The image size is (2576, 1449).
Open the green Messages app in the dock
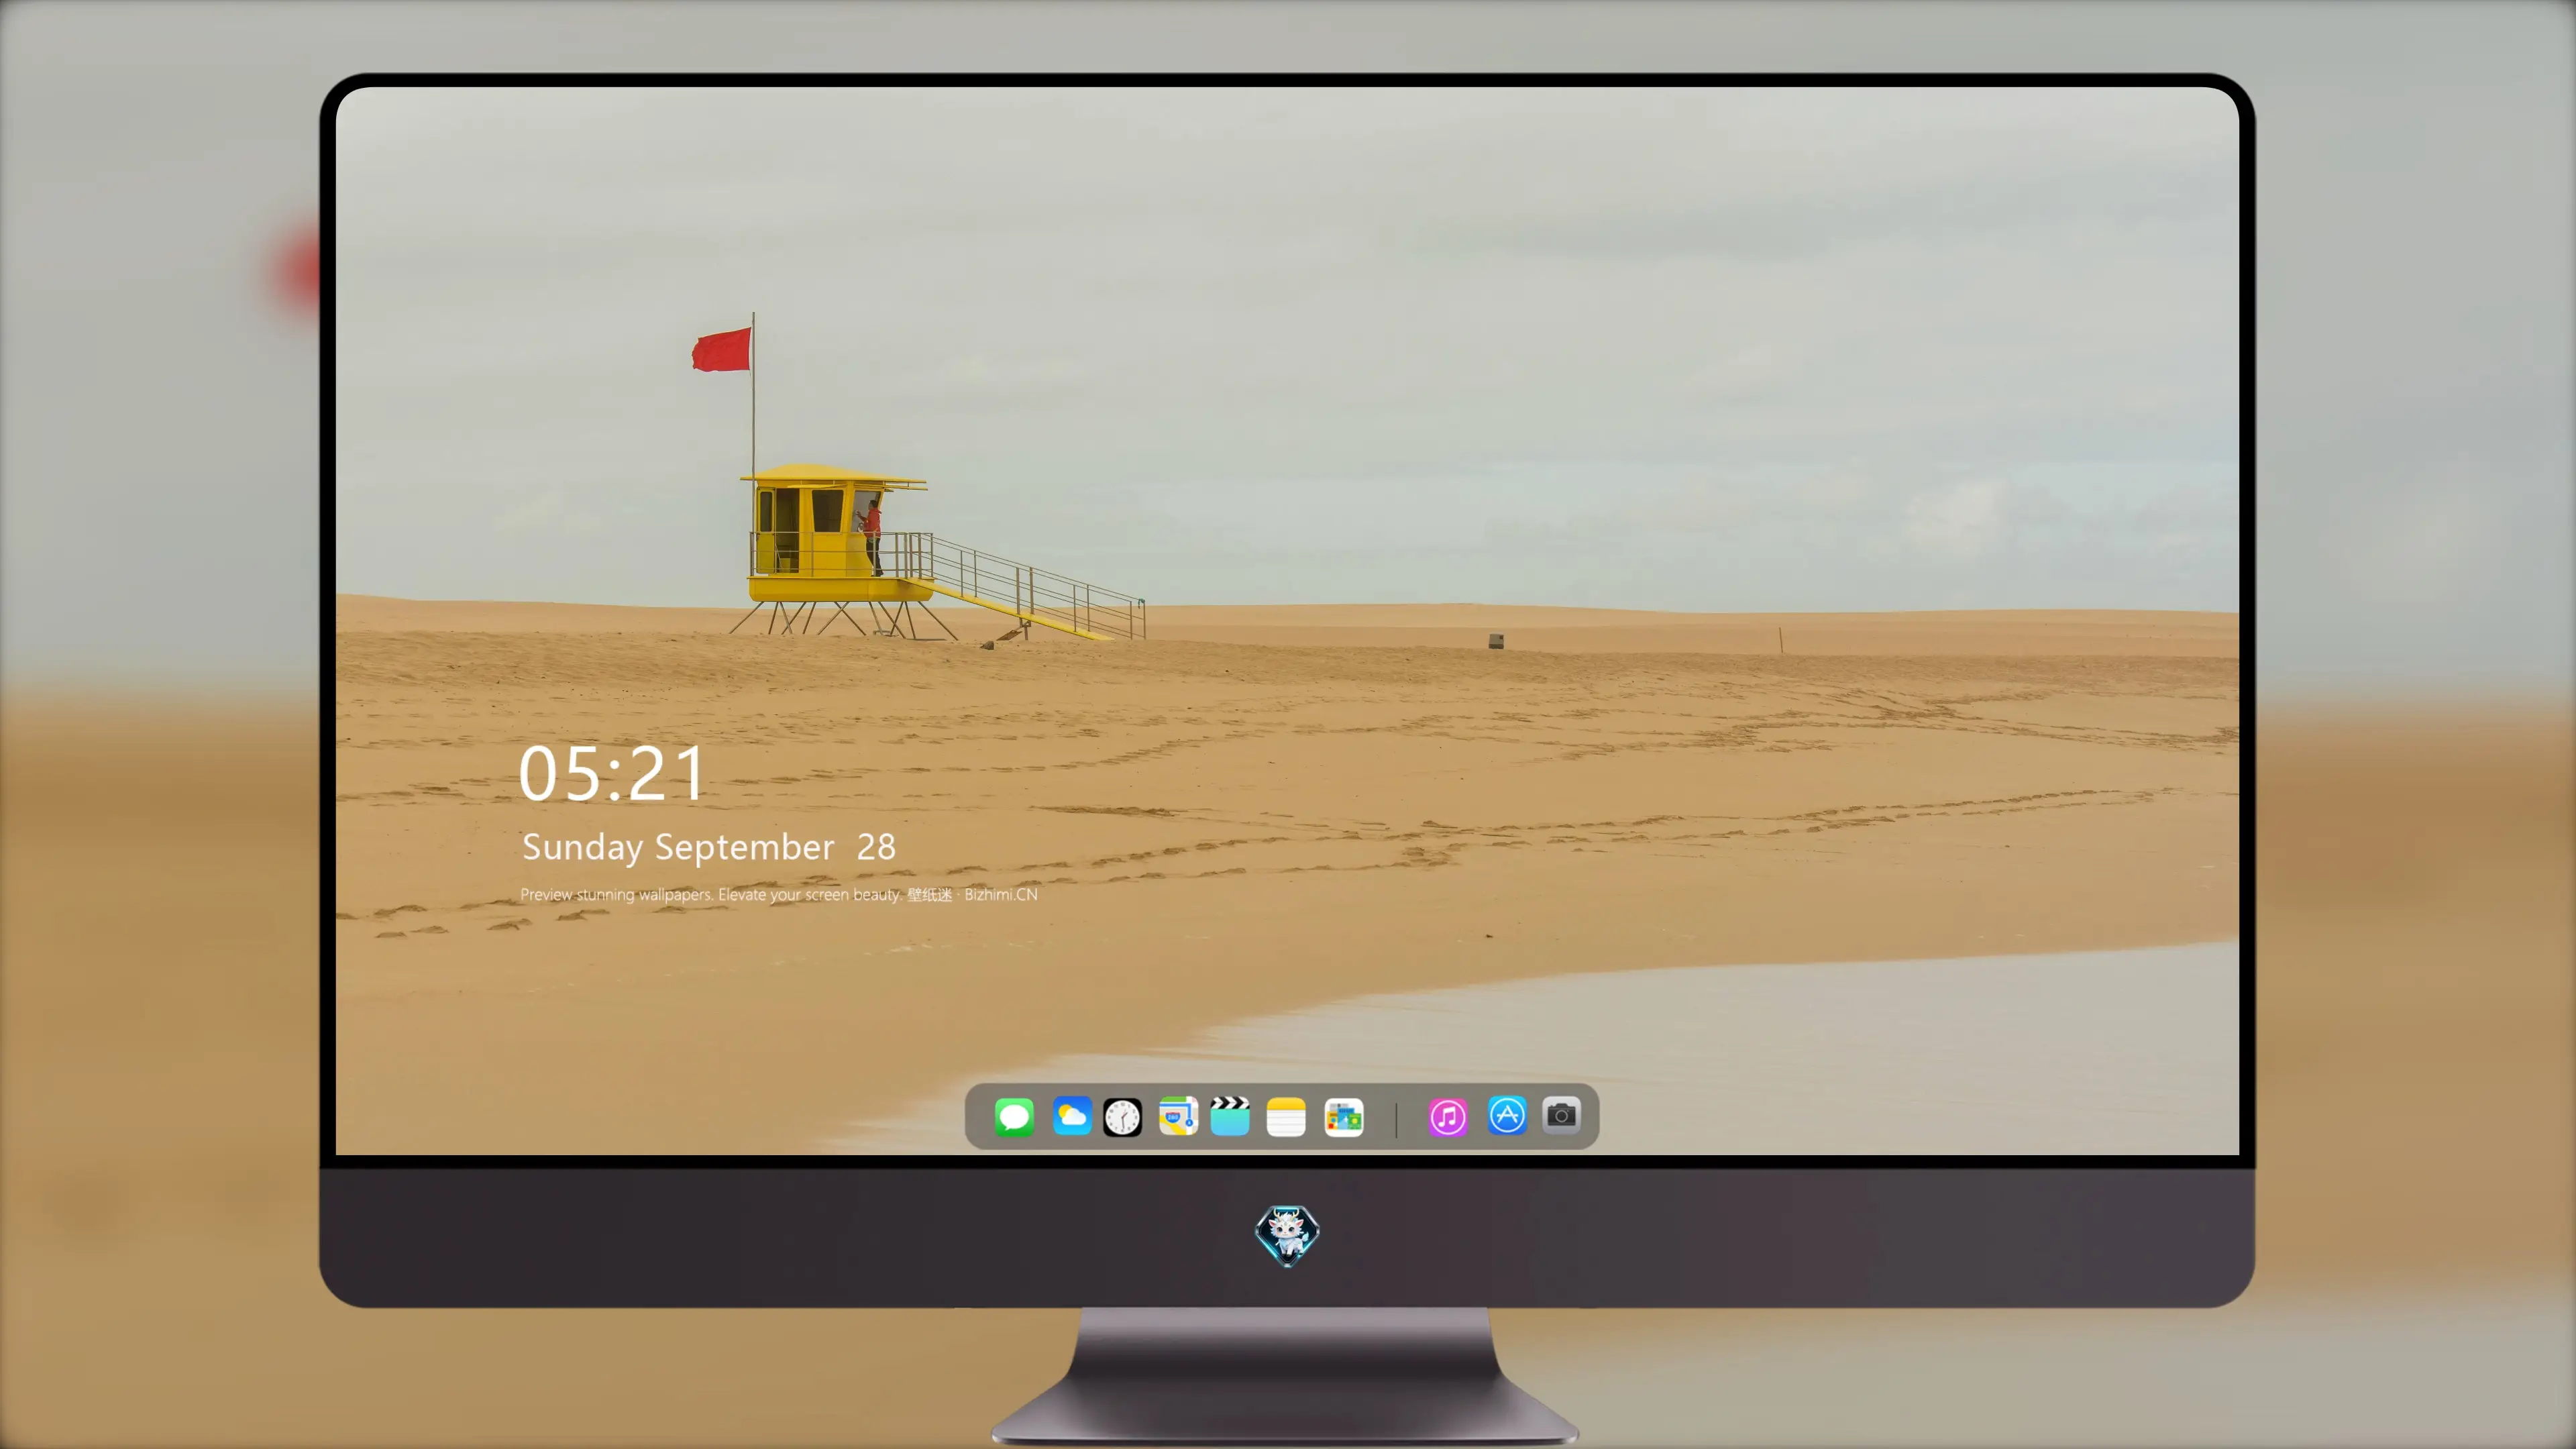pyautogui.click(x=1014, y=1117)
